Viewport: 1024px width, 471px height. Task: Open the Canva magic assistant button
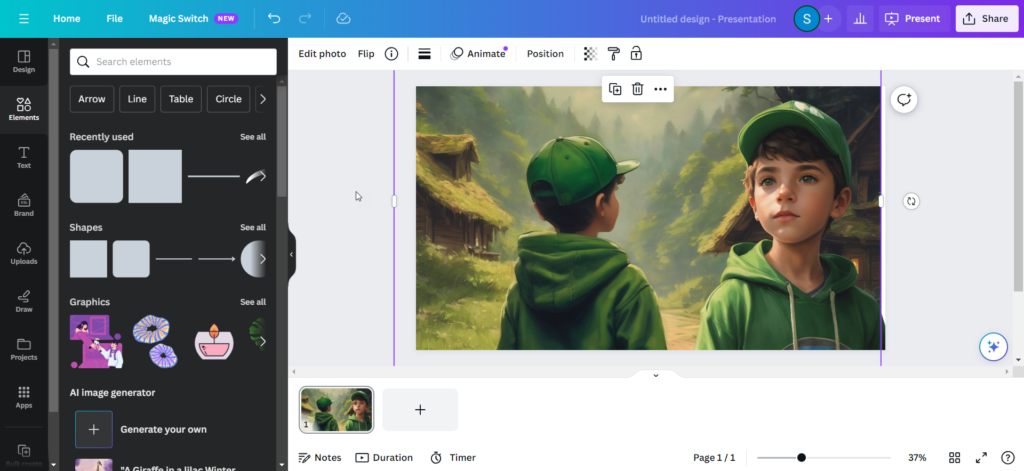993,346
